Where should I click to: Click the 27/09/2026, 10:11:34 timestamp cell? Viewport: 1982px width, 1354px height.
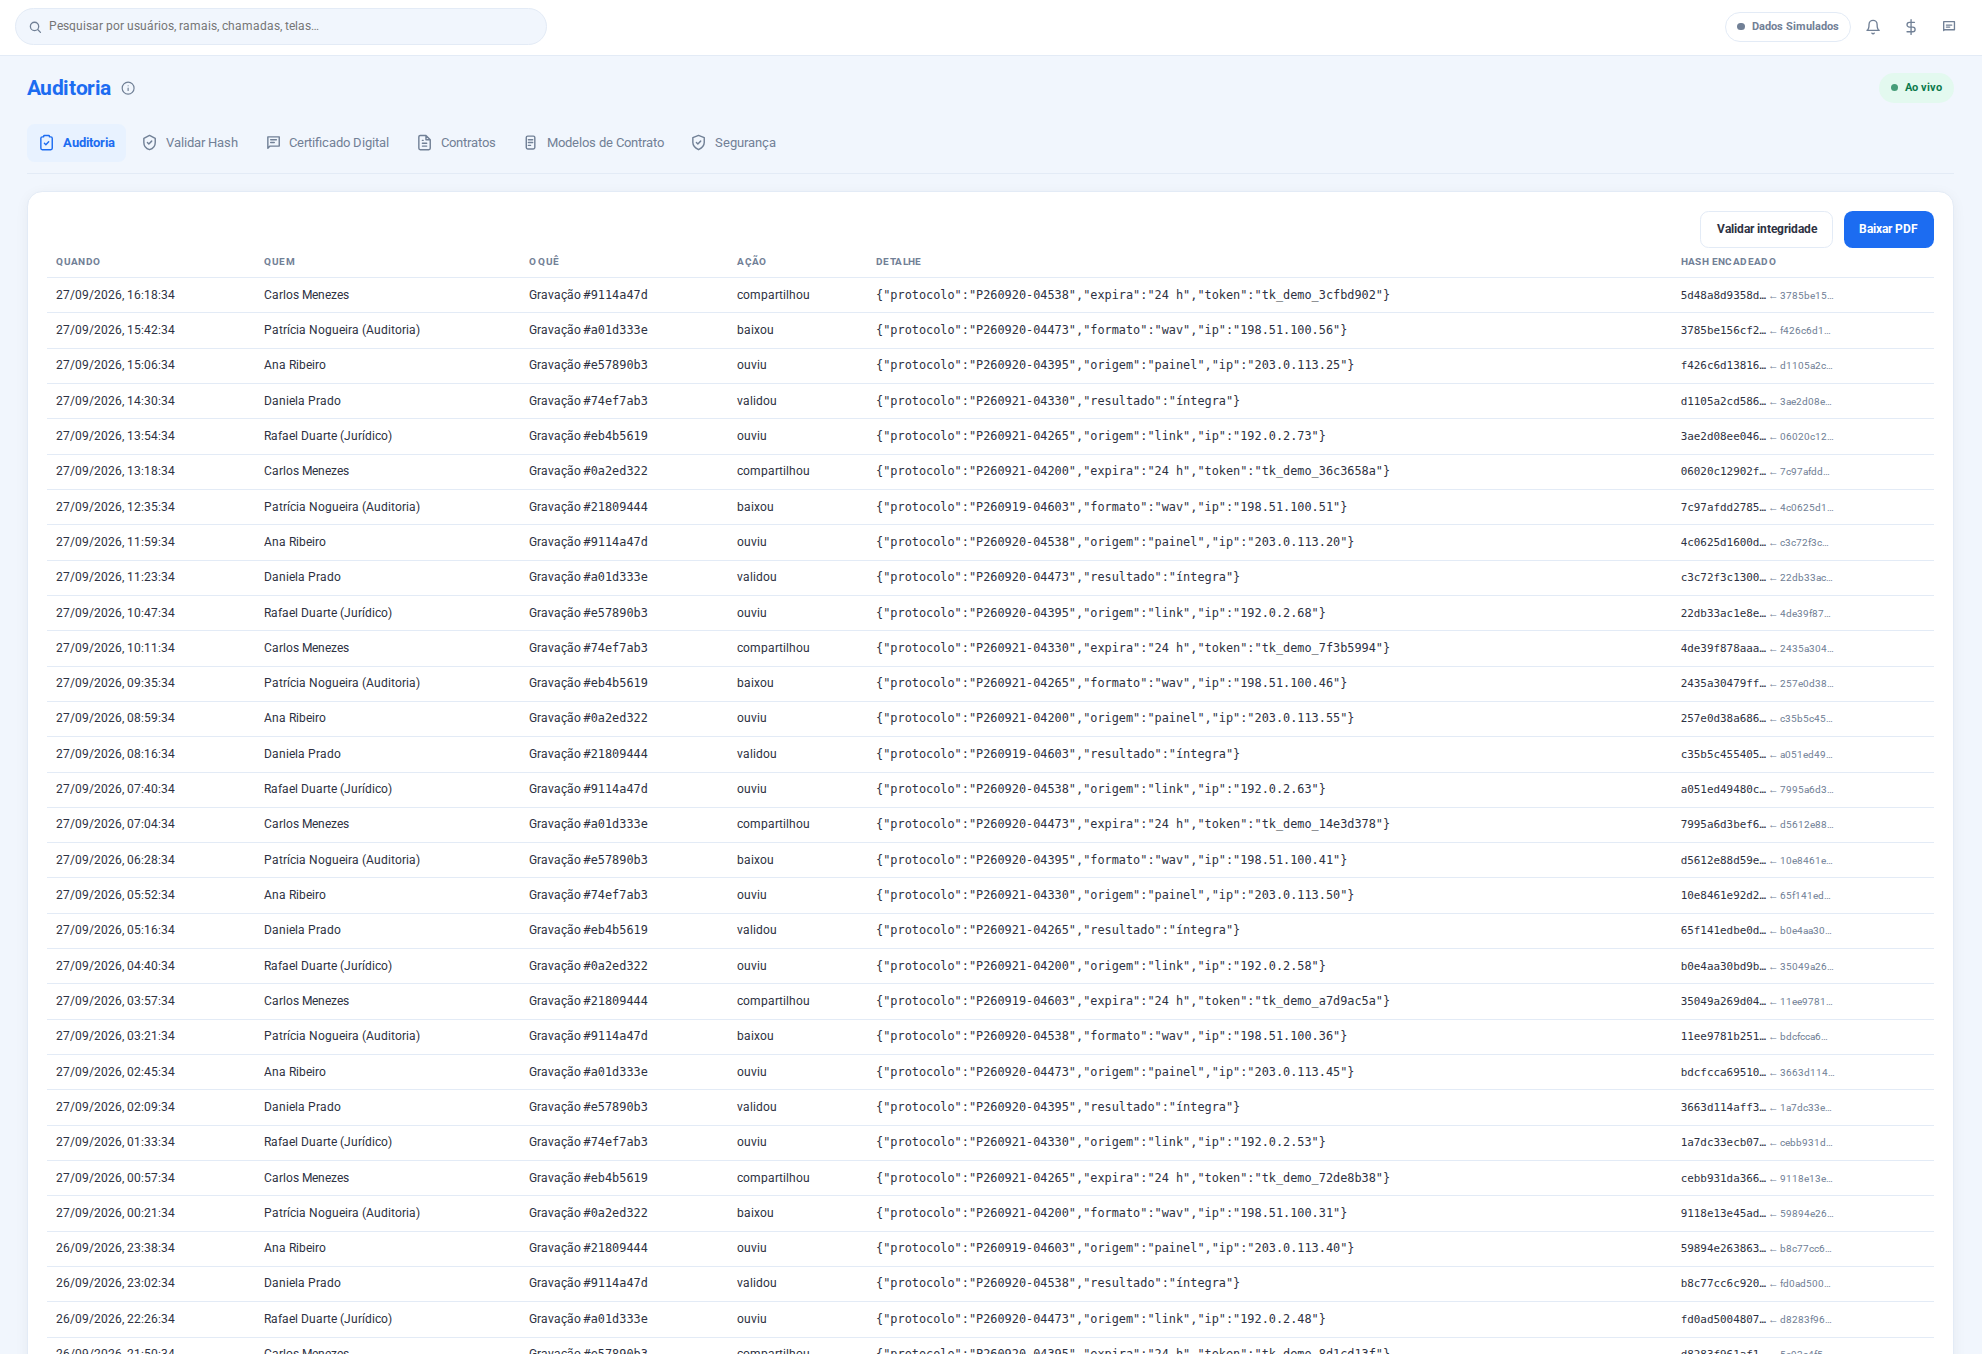click(115, 648)
